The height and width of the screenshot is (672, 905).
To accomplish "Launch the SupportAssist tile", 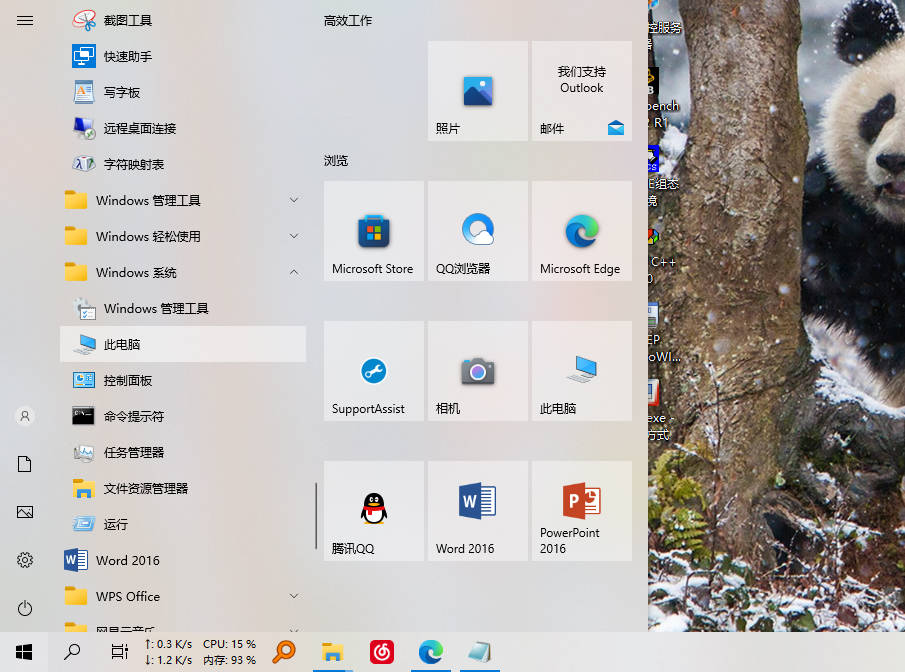I will coord(373,370).
